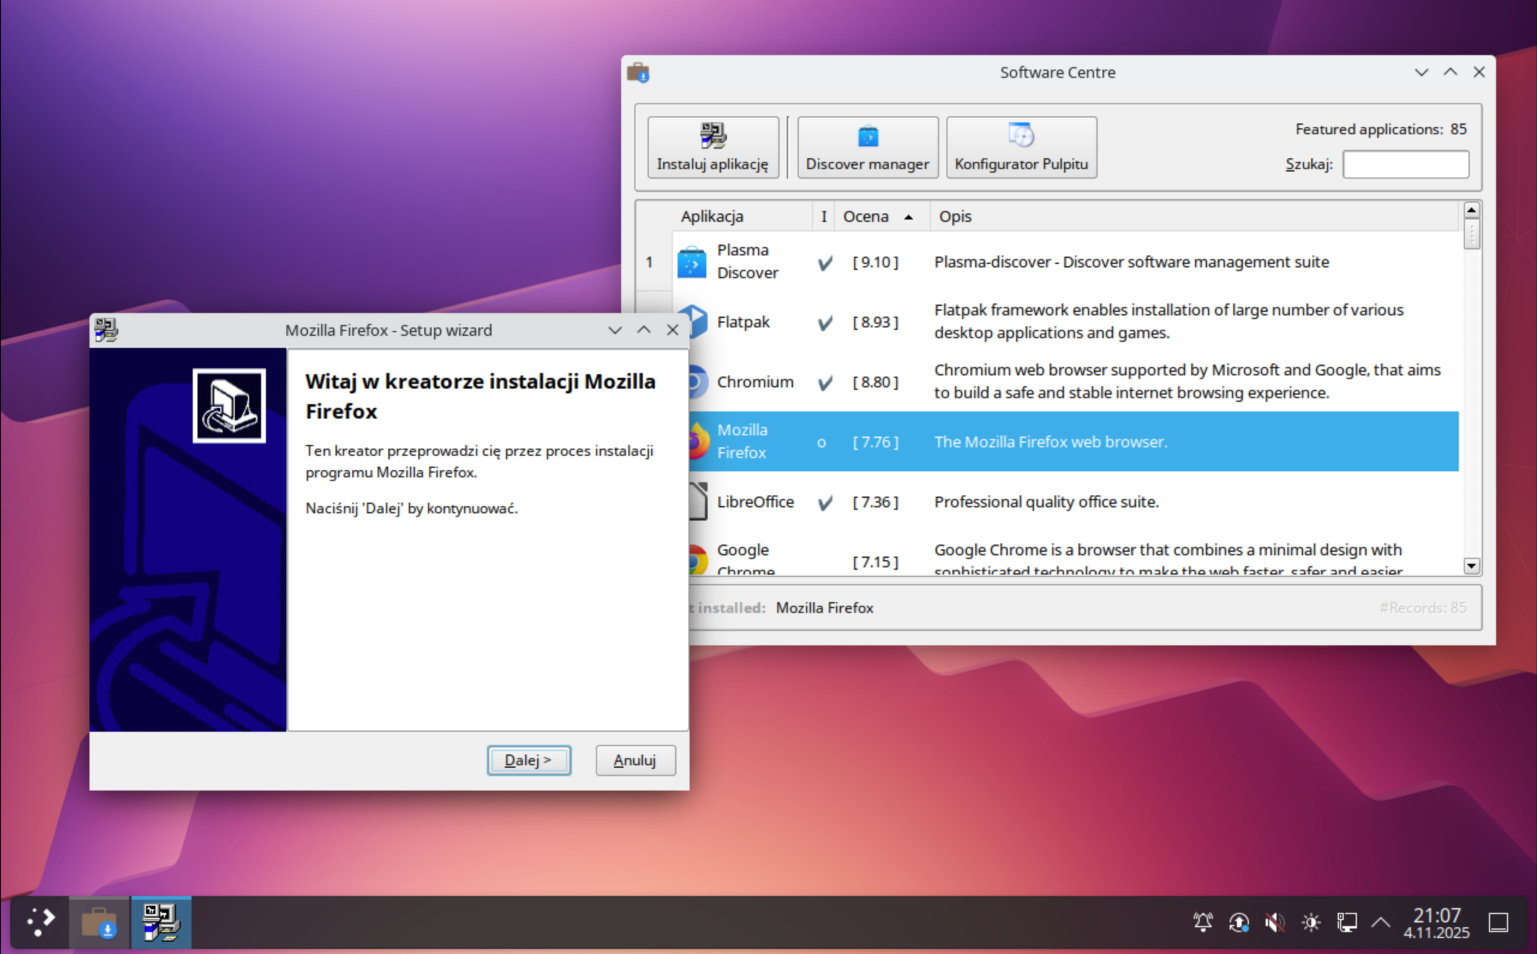This screenshot has height=954, width=1537.
Task: Focus the Szukaj search field
Action: 1405,164
